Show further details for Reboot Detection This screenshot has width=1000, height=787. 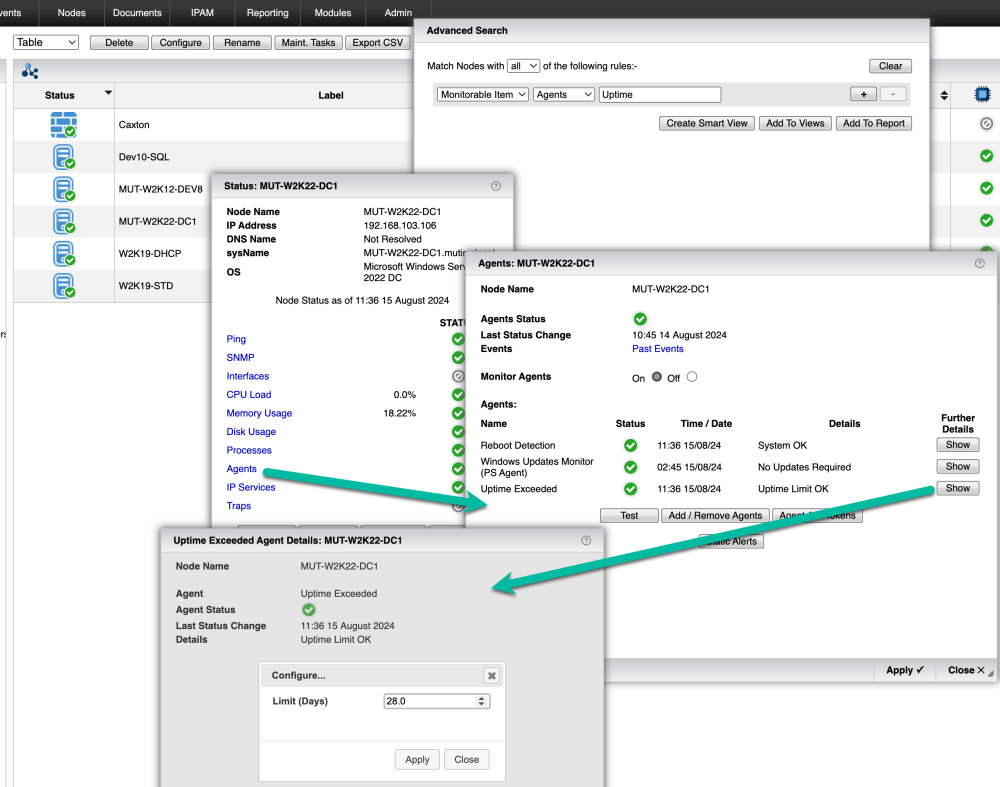click(x=957, y=445)
